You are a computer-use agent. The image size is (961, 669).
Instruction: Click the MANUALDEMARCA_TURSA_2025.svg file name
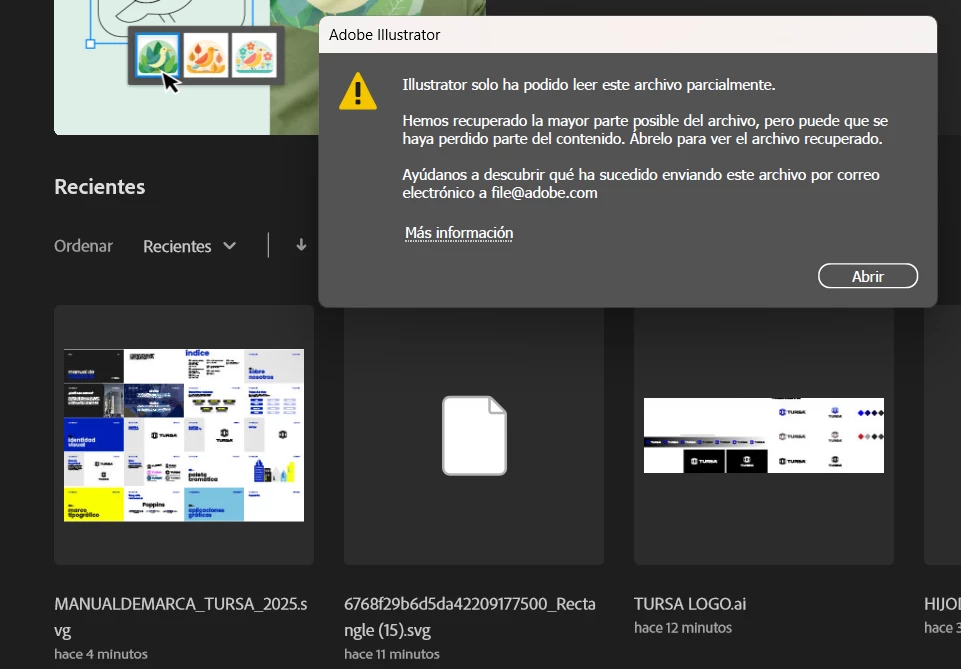point(181,617)
